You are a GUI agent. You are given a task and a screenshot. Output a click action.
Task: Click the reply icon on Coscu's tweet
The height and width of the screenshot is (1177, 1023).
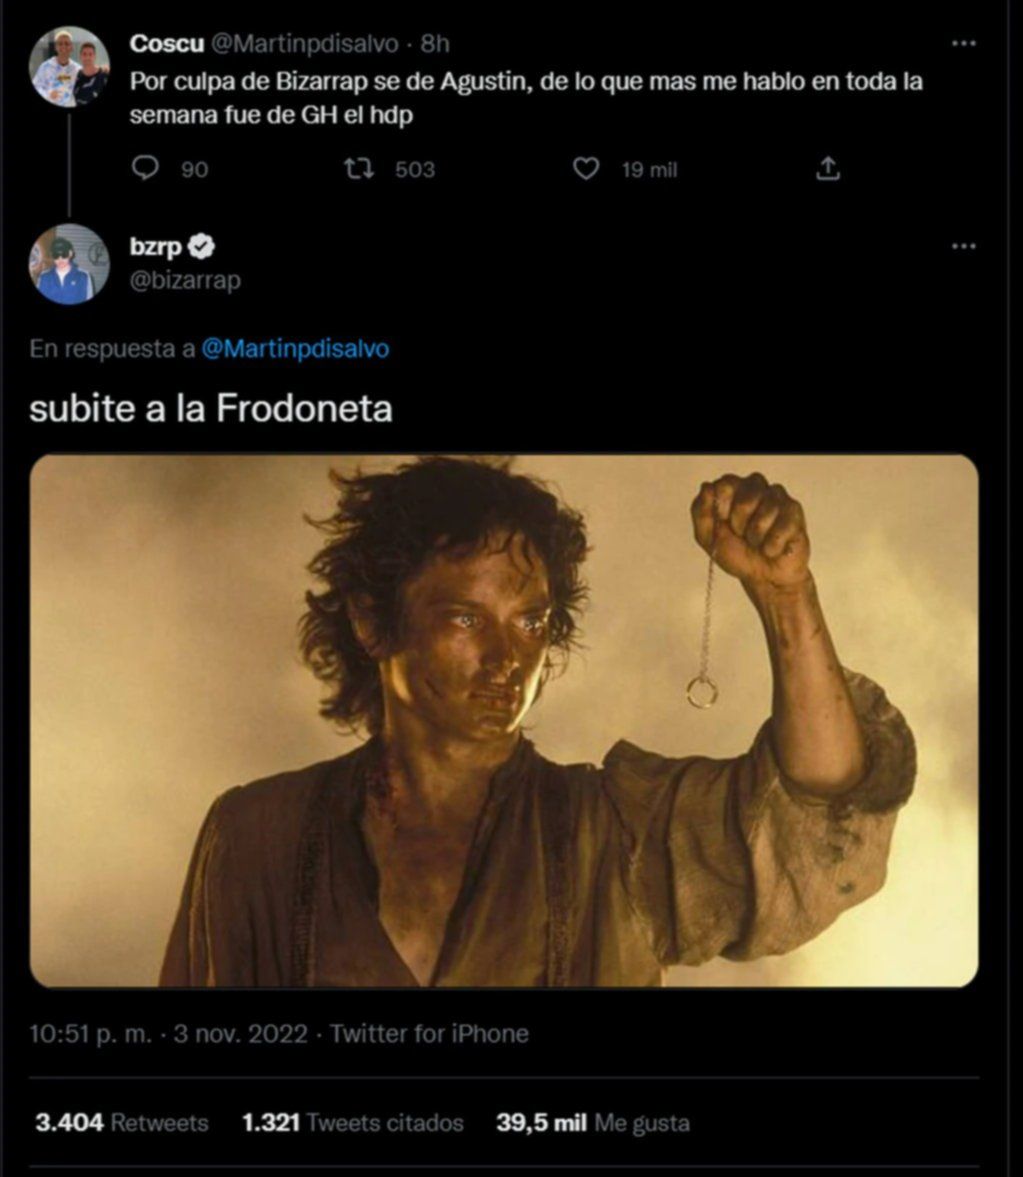(146, 169)
